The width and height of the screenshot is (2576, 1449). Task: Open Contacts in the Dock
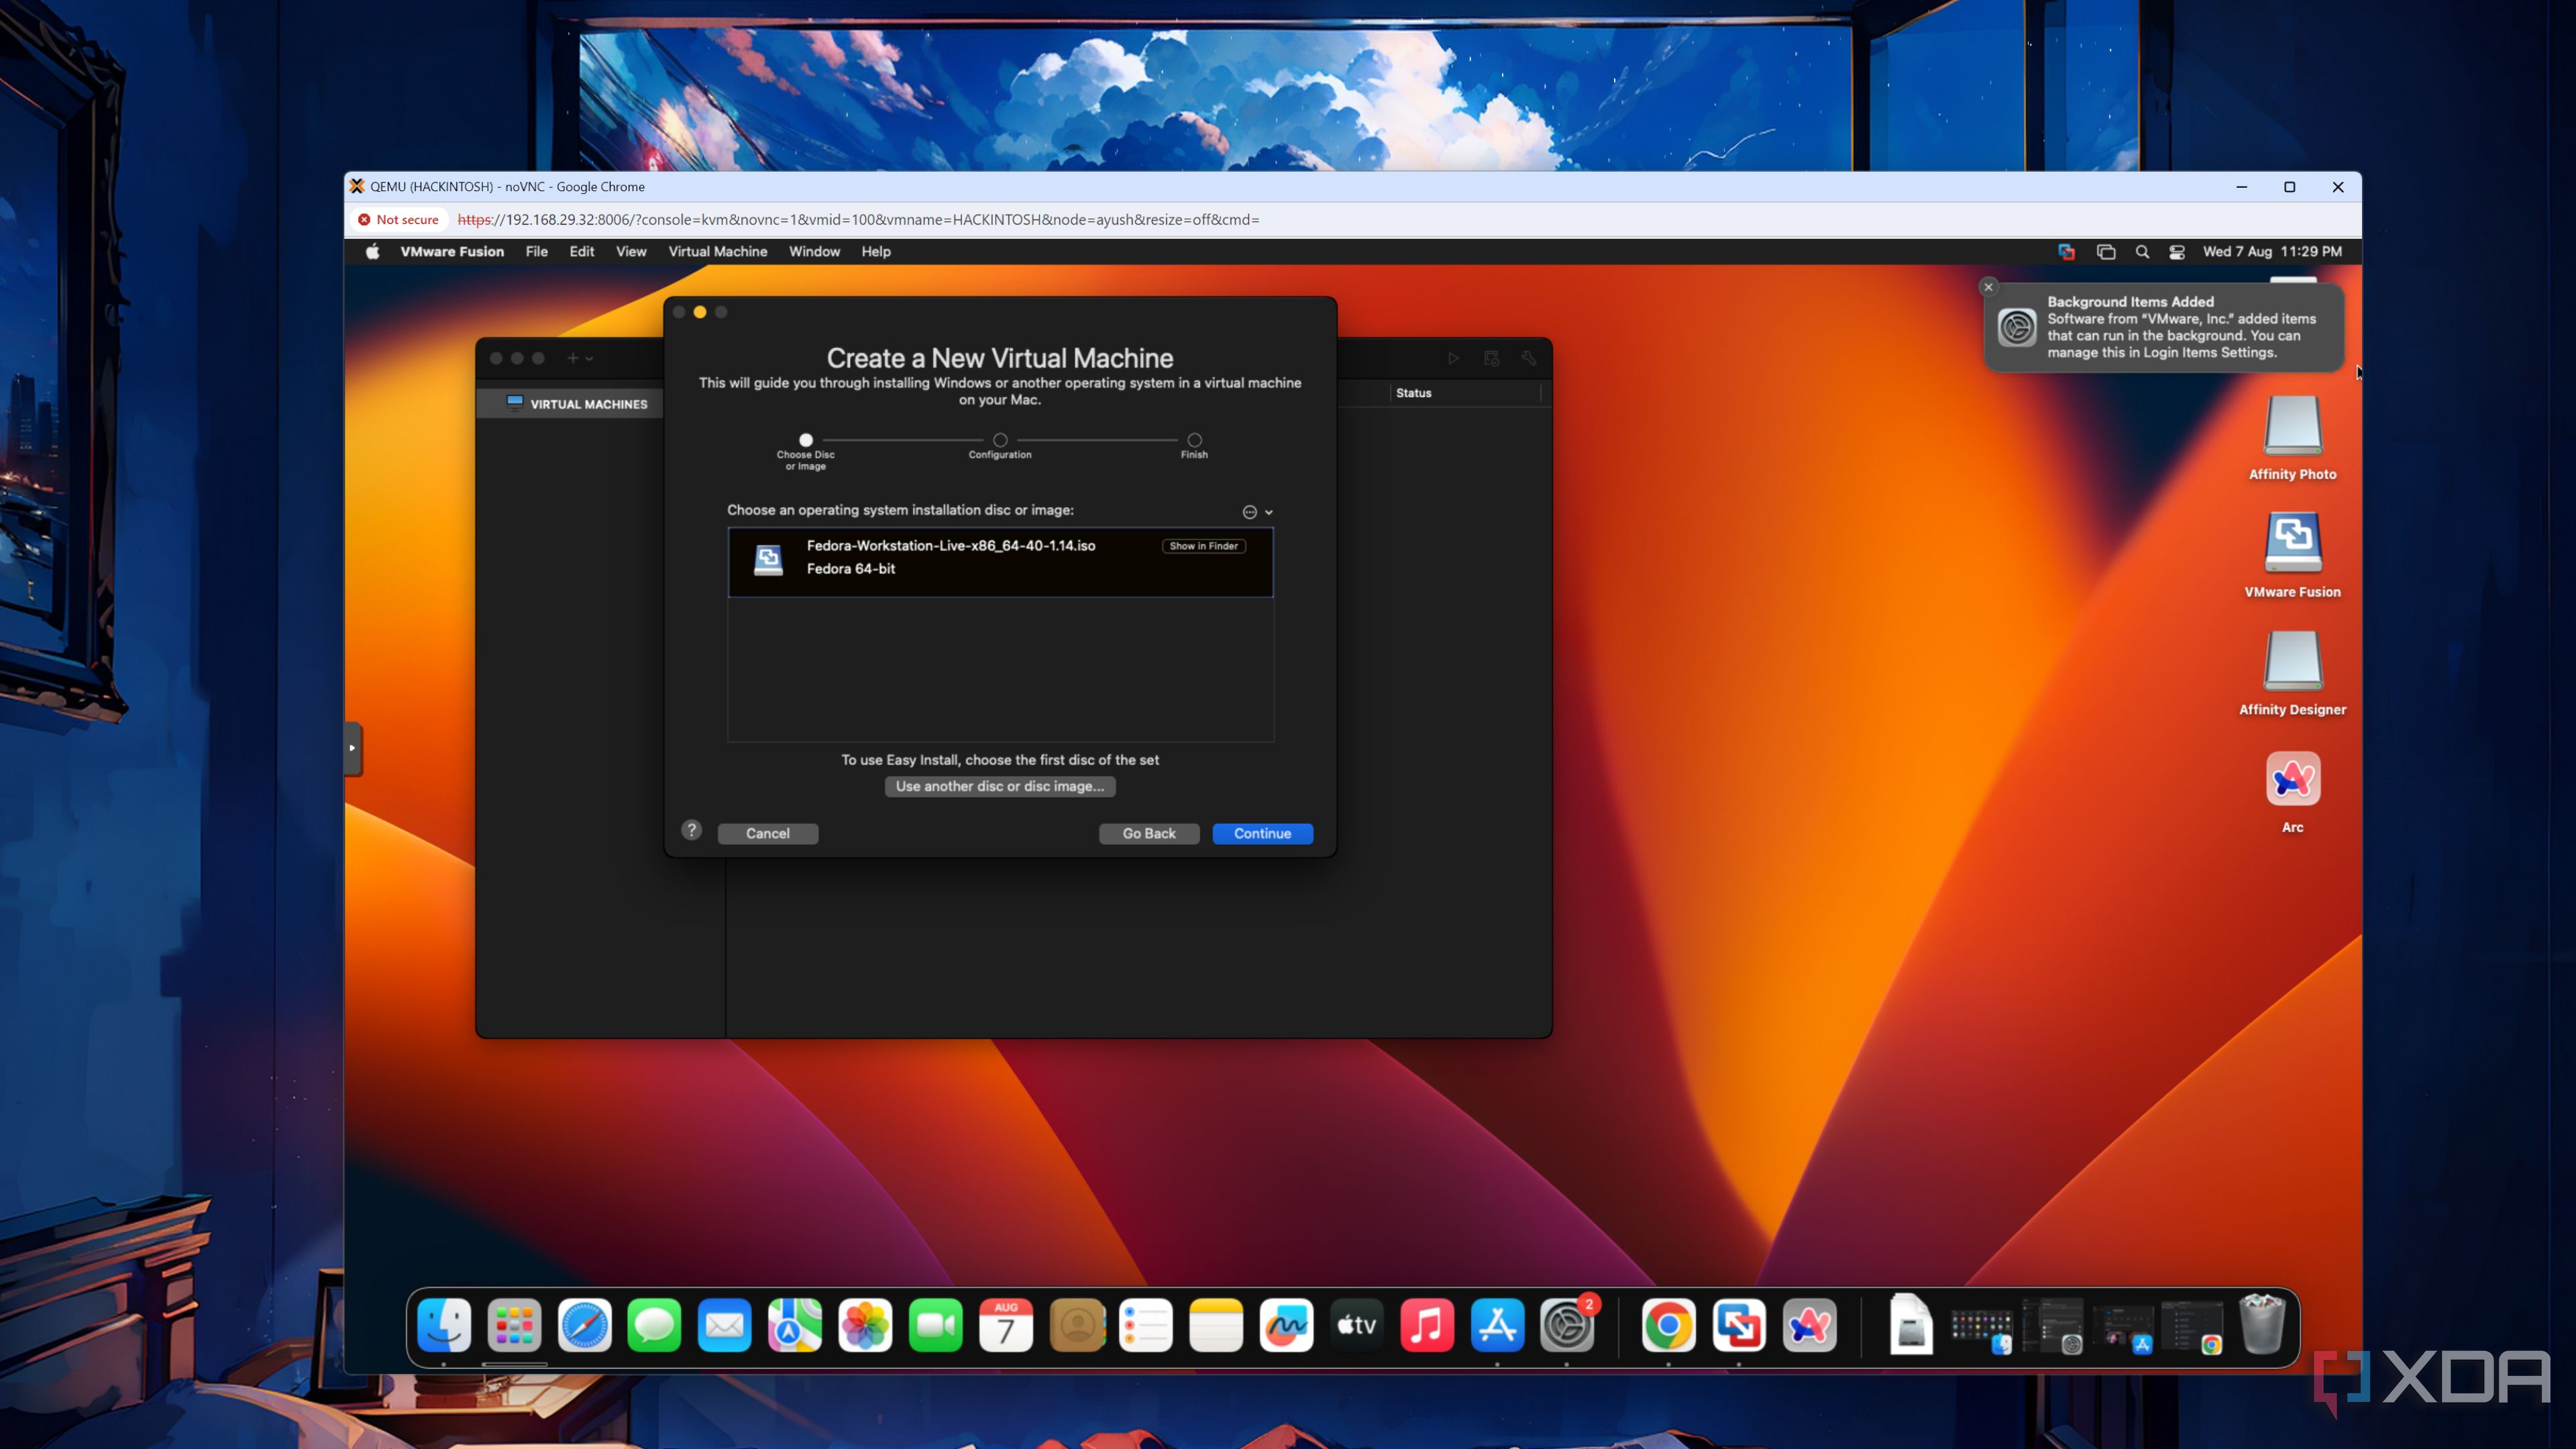click(x=1077, y=1326)
